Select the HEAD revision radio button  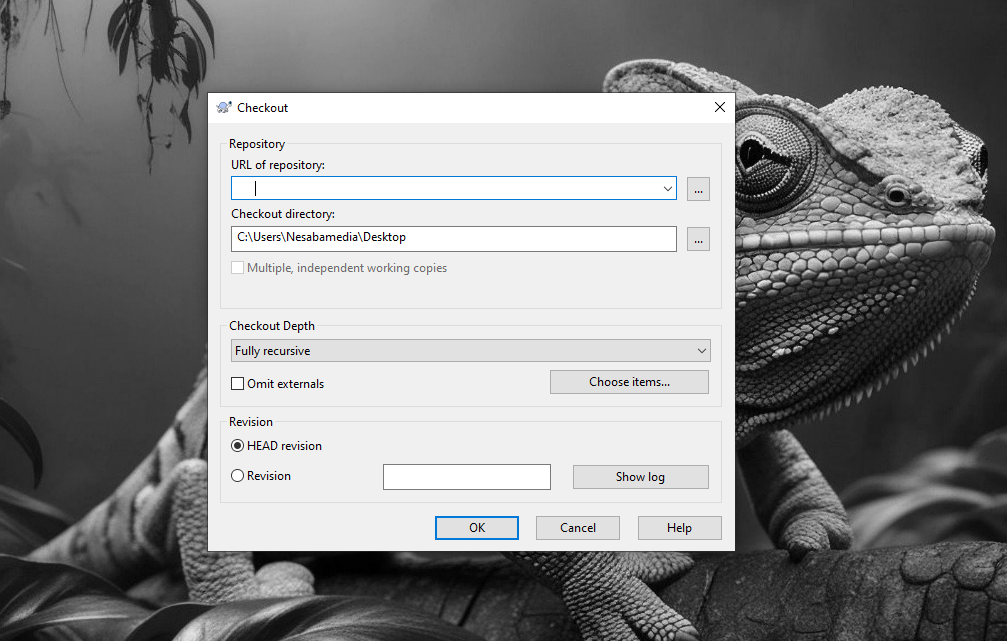click(238, 446)
